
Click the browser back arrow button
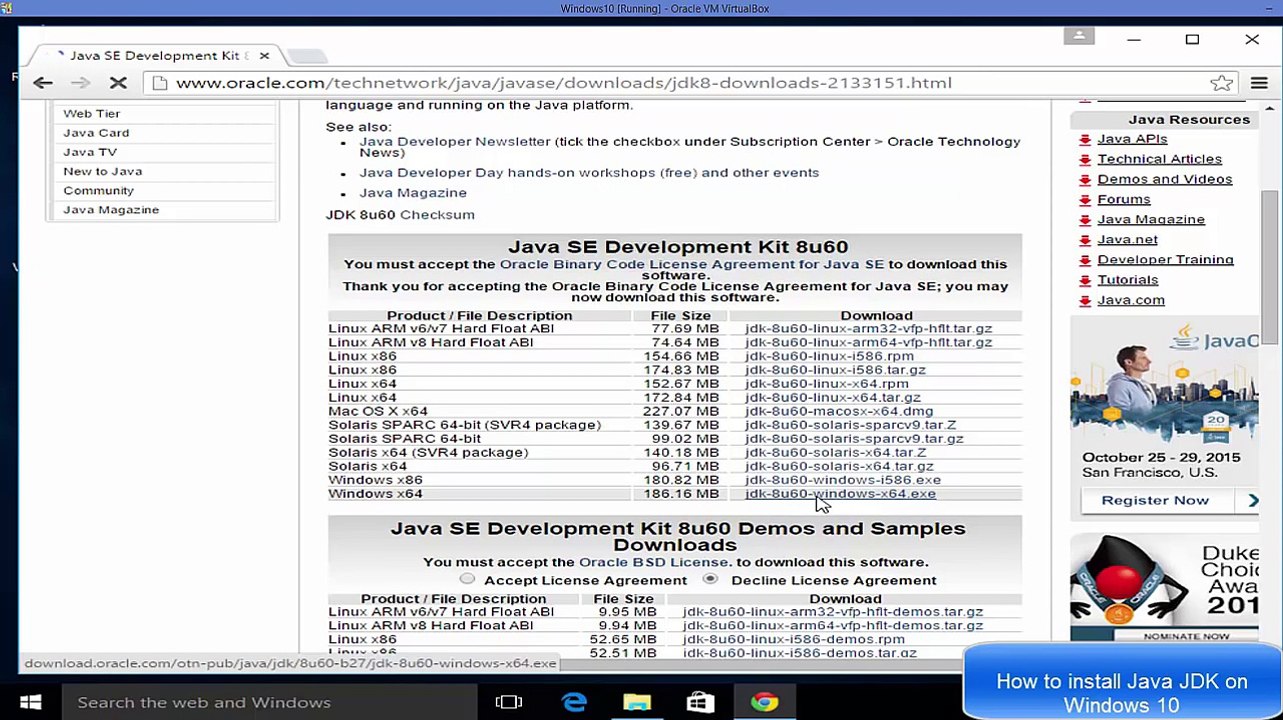click(x=43, y=83)
